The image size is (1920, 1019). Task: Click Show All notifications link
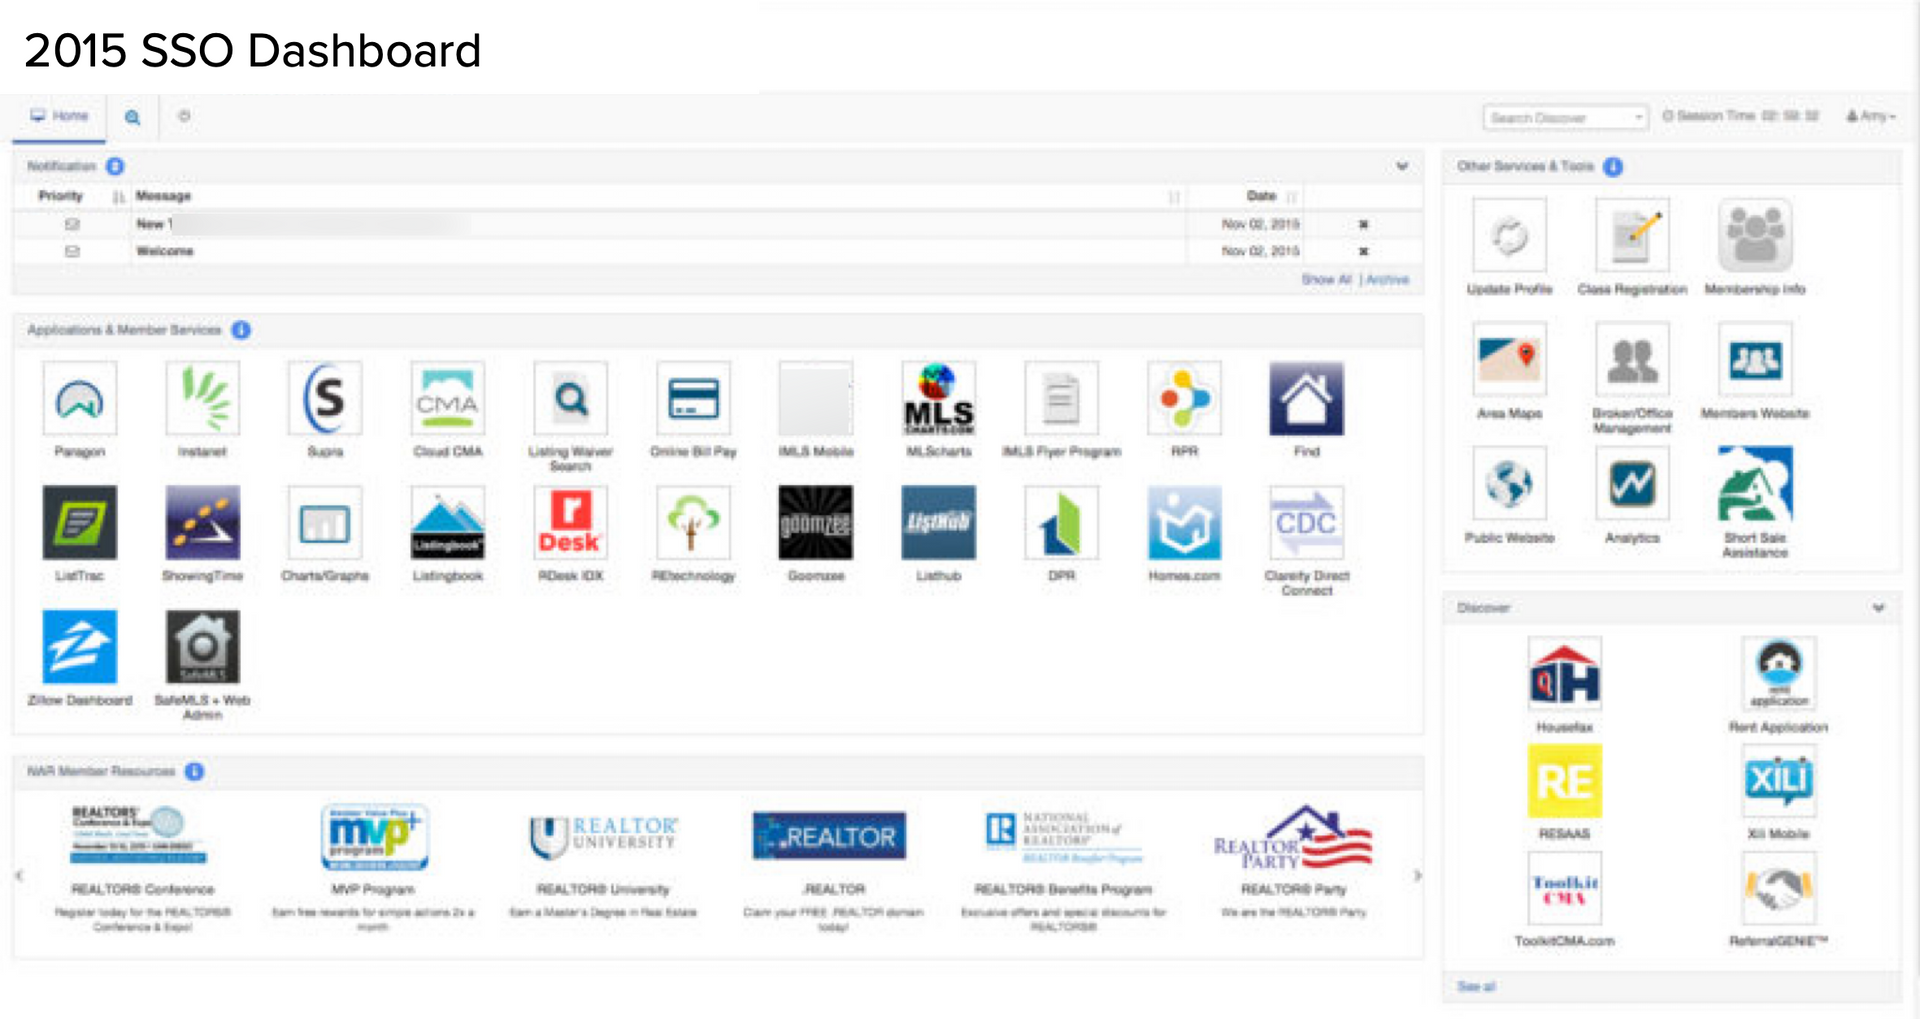point(1326,280)
